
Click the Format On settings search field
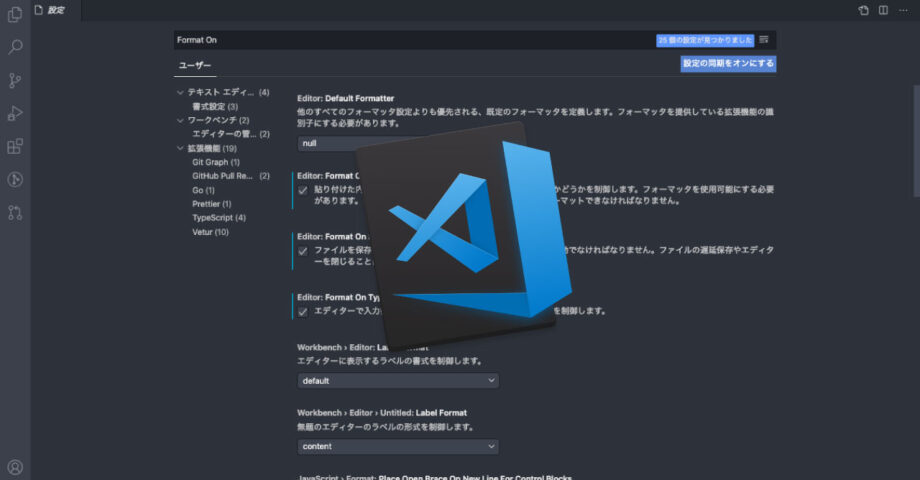[414, 40]
